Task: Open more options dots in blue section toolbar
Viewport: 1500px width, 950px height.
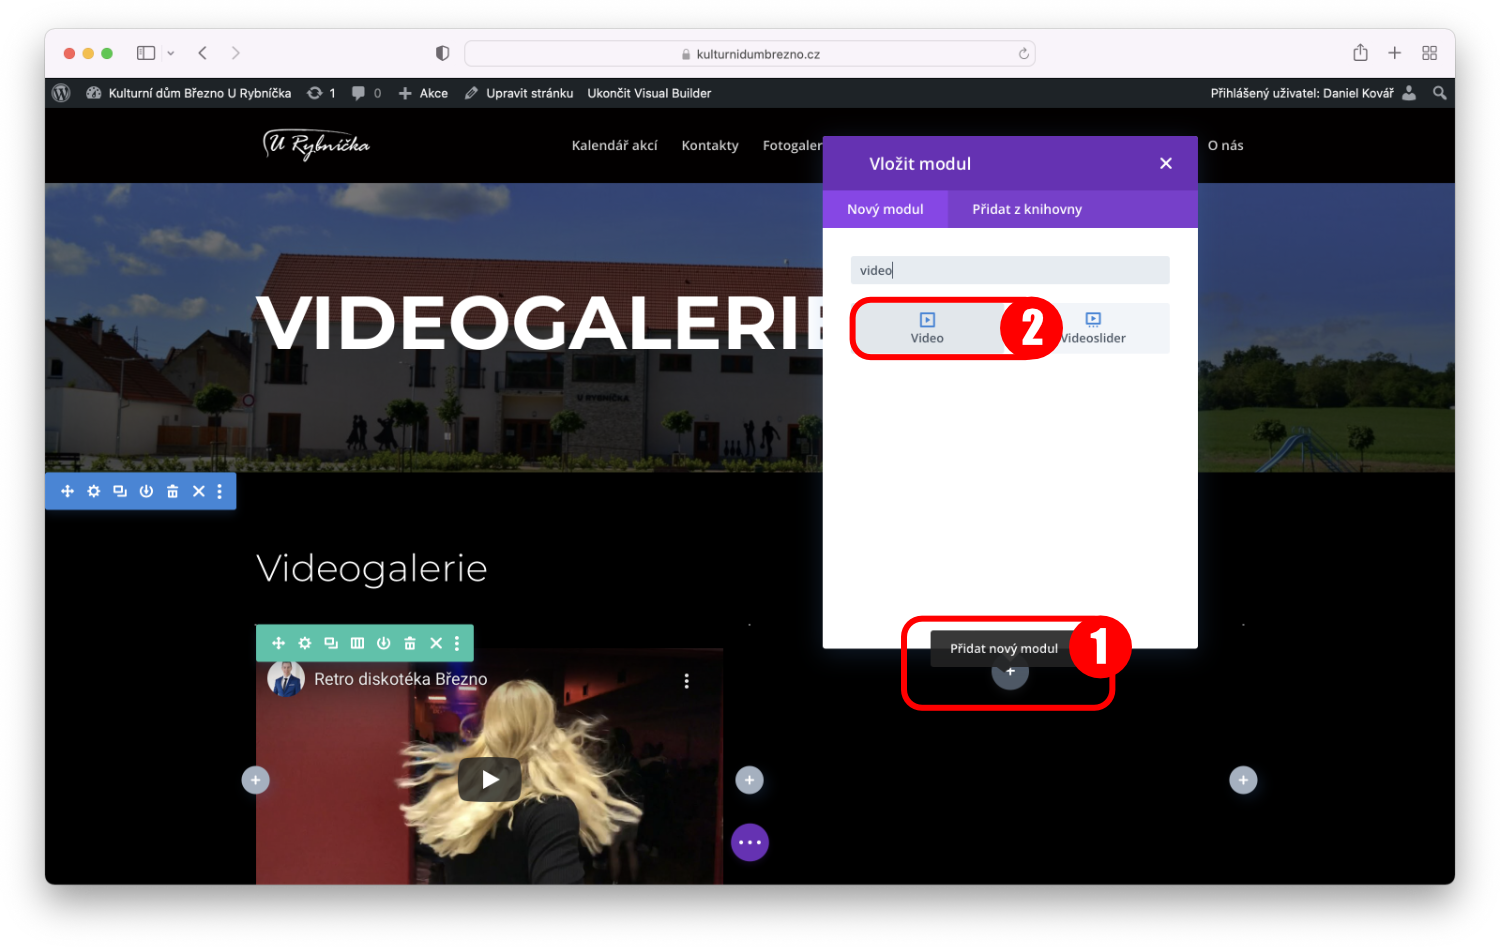Action: [220, 491]
